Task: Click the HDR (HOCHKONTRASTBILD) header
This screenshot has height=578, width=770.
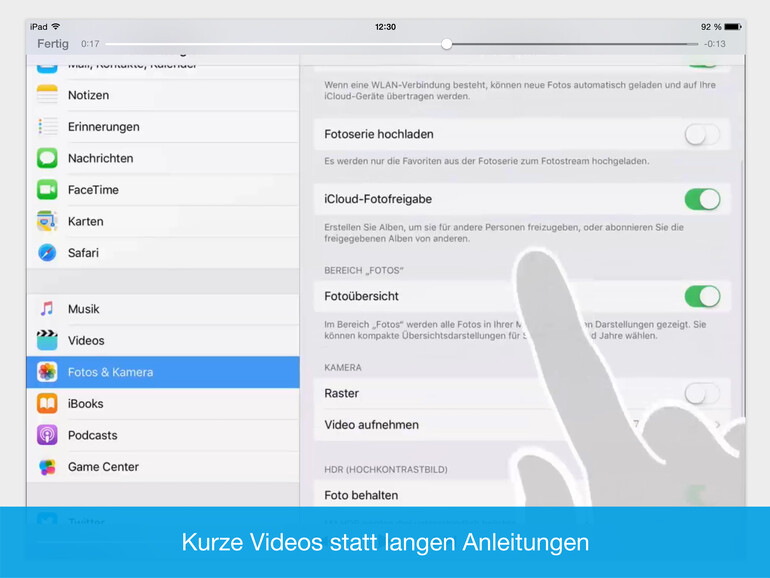Action: click(386, 469)
